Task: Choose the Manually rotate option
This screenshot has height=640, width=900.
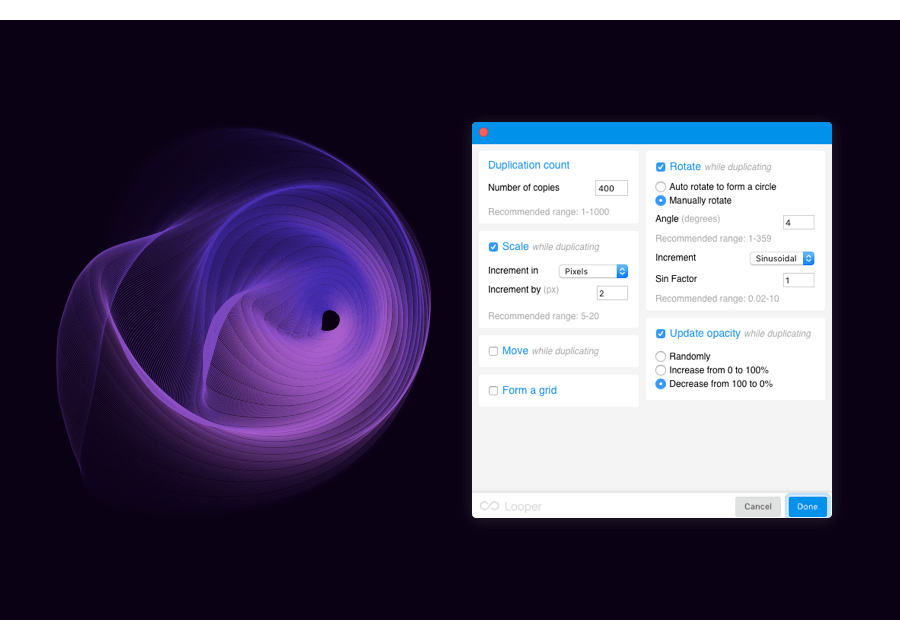Action: 661,201
